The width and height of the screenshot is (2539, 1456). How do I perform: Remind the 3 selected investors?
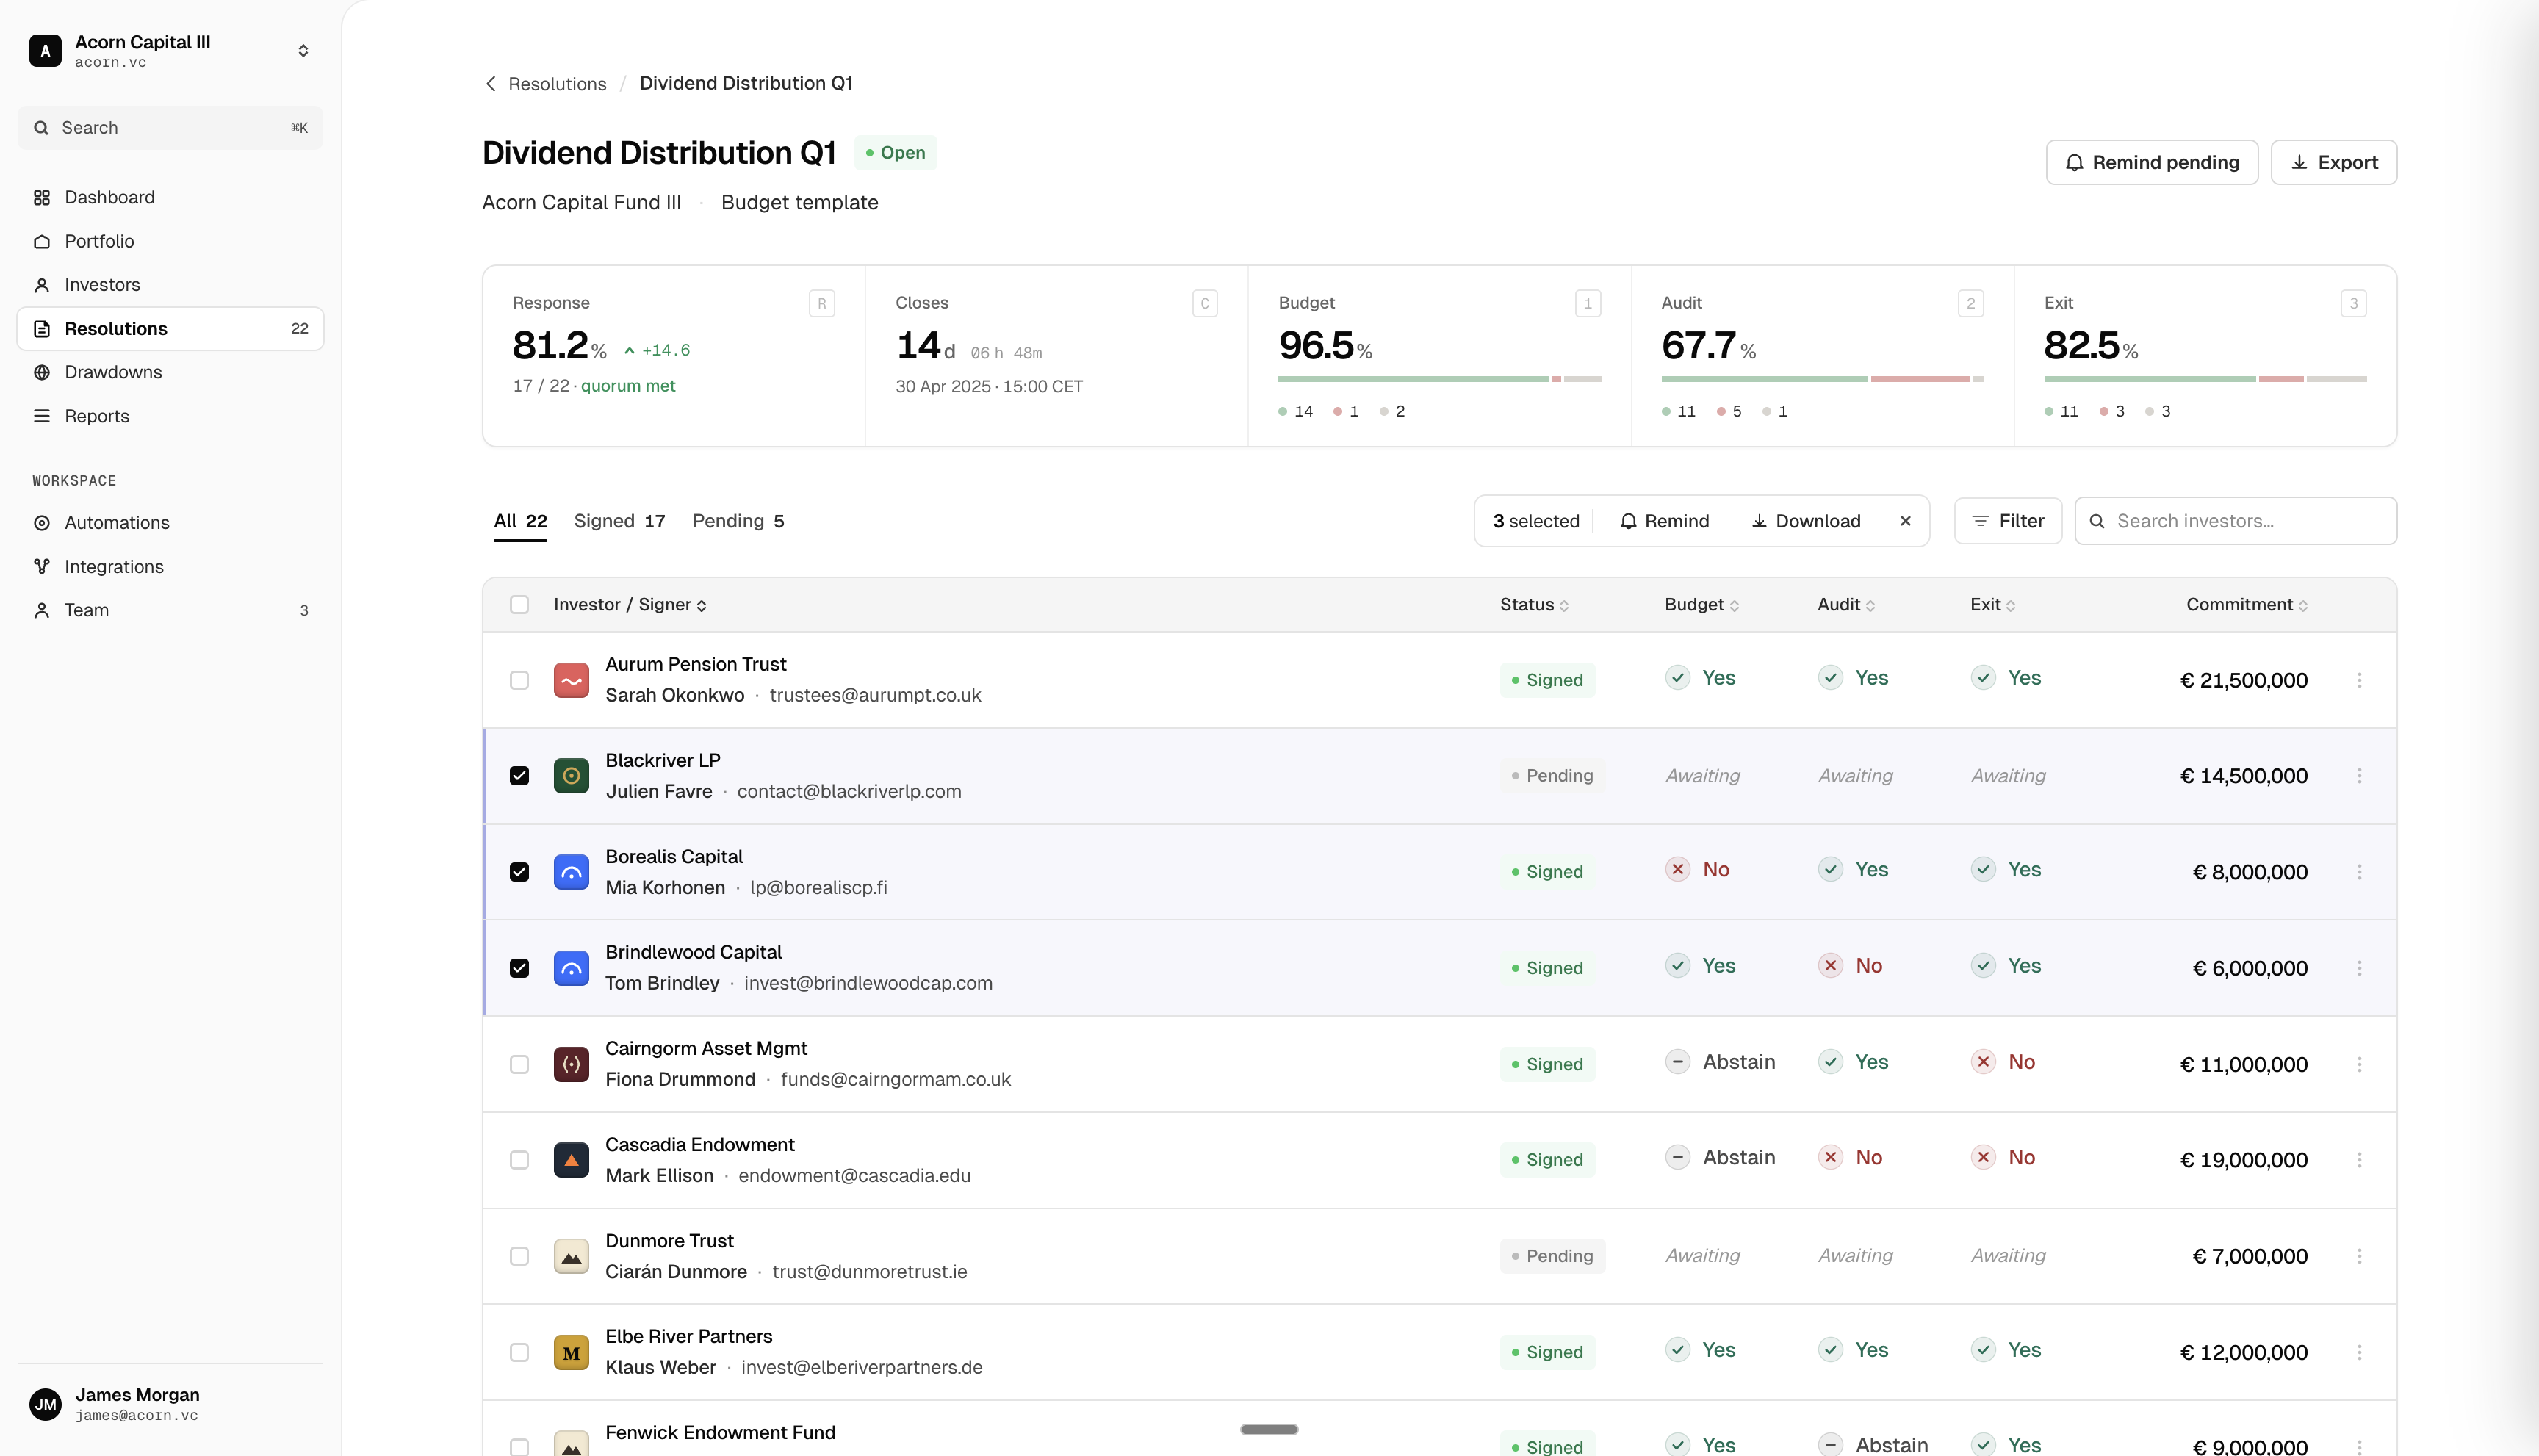click(x=1665, y=521)
